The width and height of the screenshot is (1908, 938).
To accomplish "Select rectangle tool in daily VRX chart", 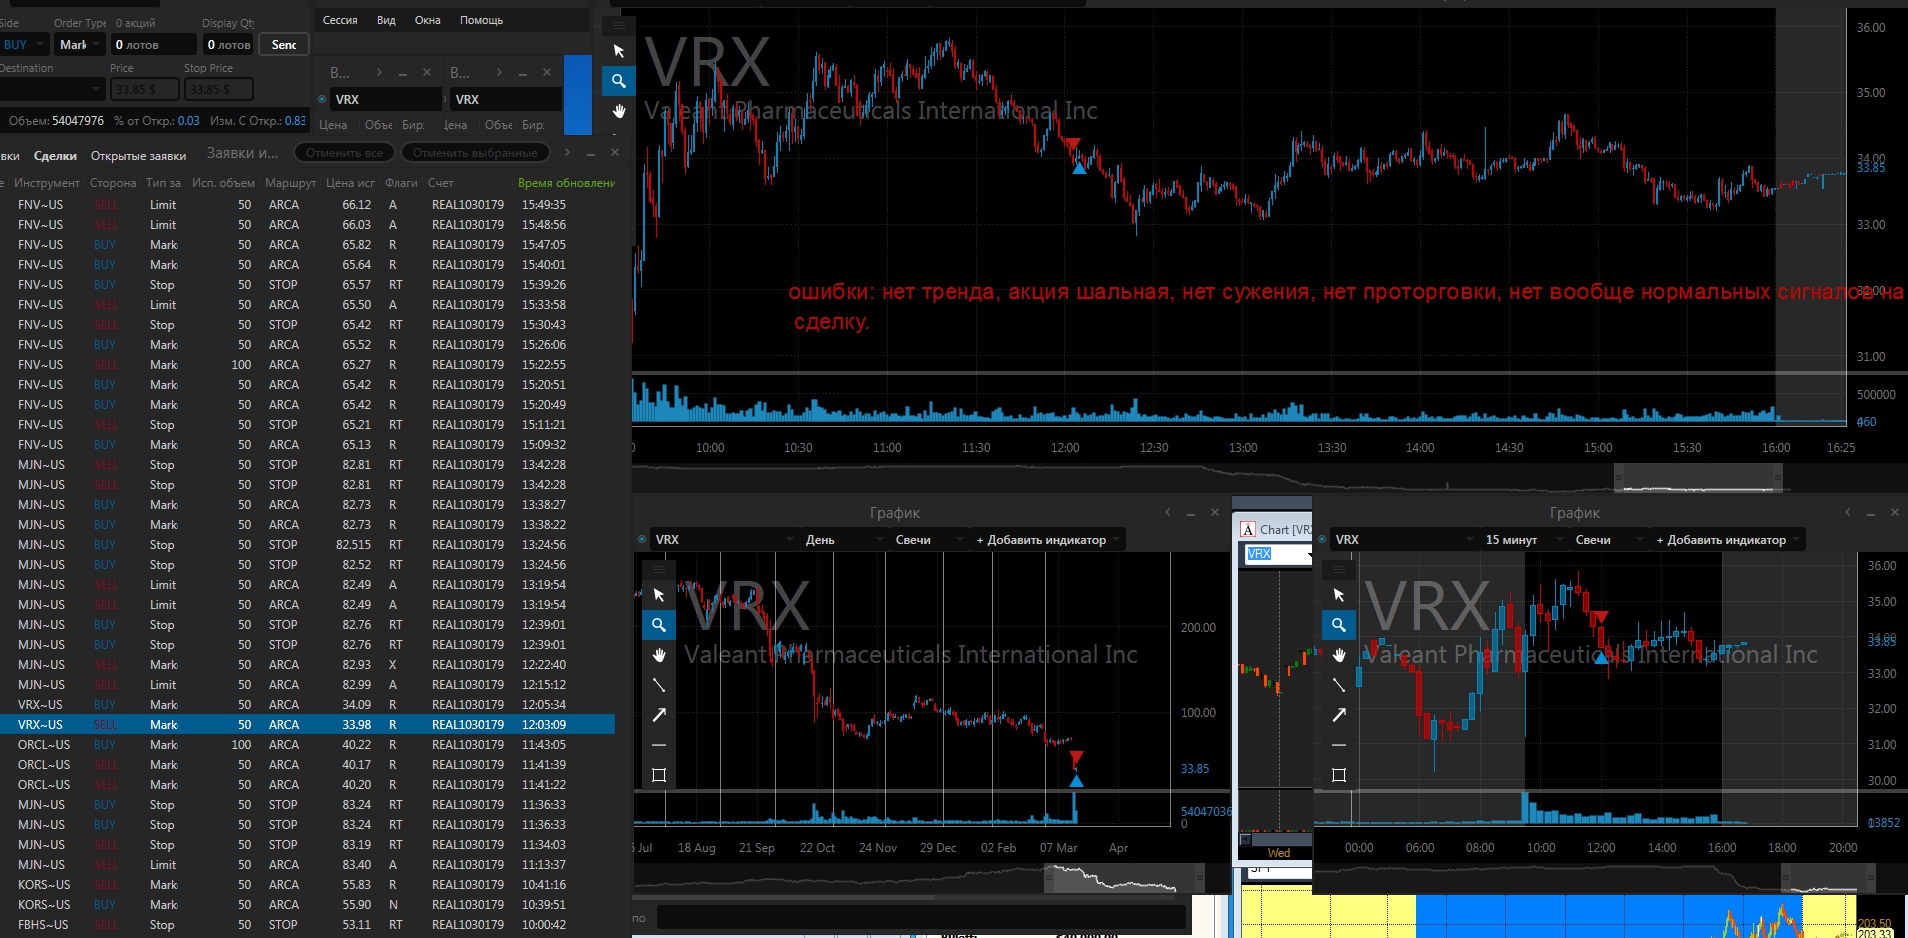I will pyautogui.click(x=659, y=775).
